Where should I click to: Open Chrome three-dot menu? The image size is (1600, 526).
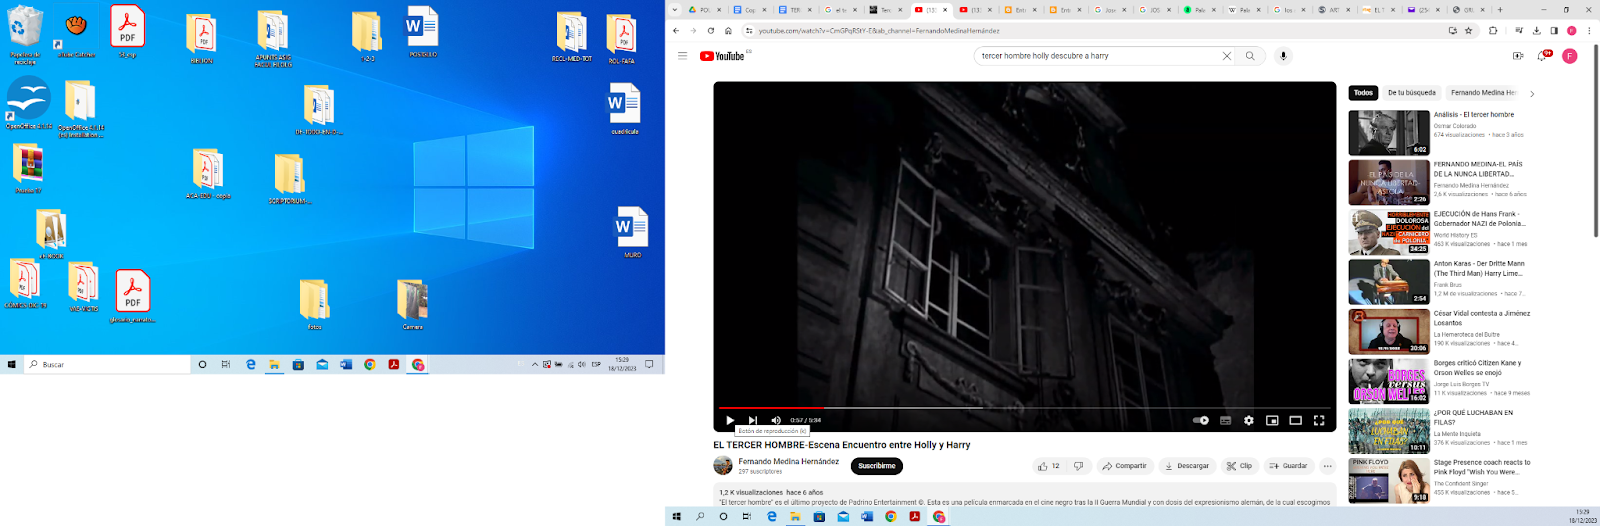(1589, 31)
